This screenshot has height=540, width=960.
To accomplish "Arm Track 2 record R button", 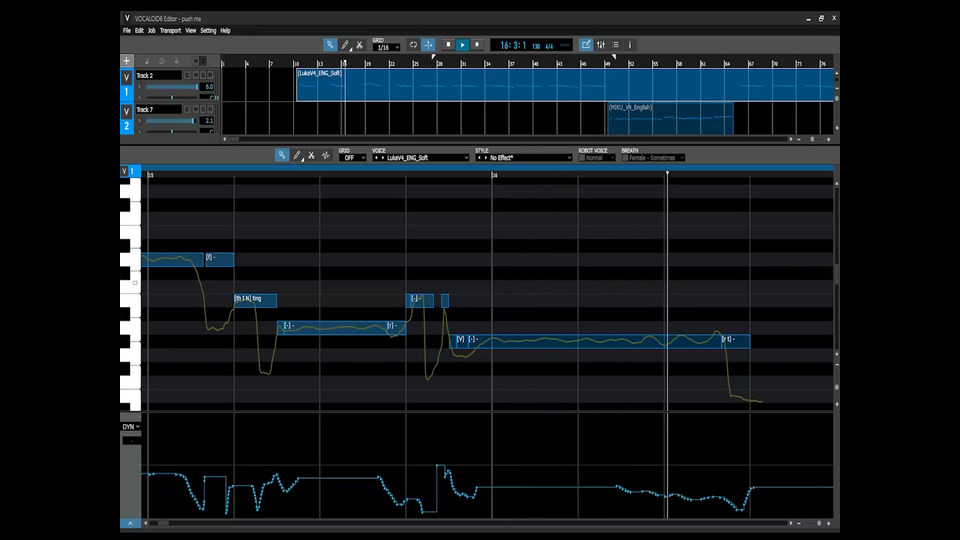I will [x=211, y=75].
